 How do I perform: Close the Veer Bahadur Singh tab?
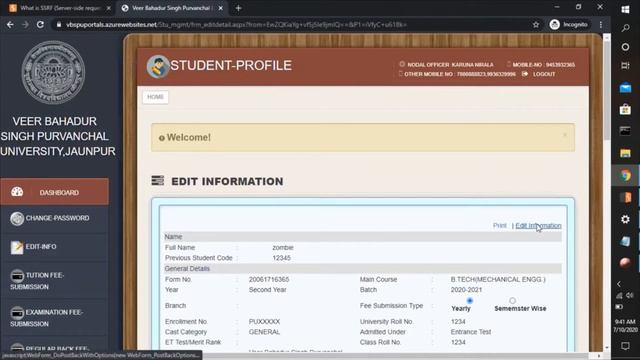click(220, 8)
